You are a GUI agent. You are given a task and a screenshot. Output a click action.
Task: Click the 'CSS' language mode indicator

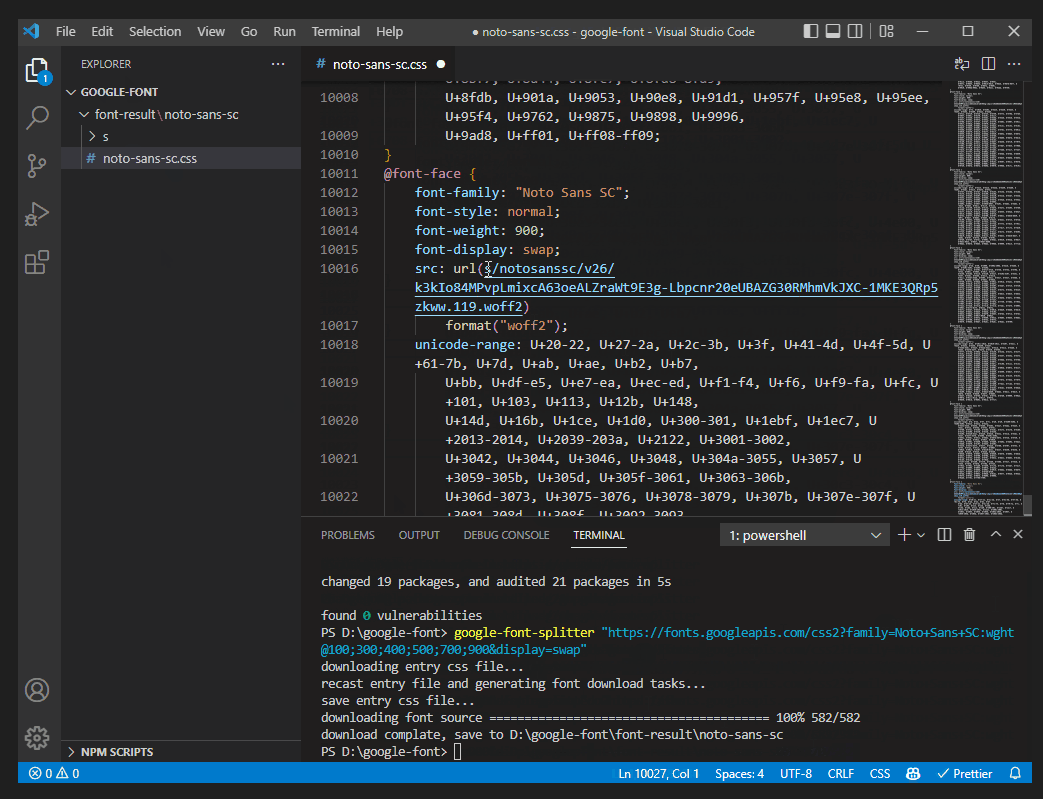coord(879,773)
